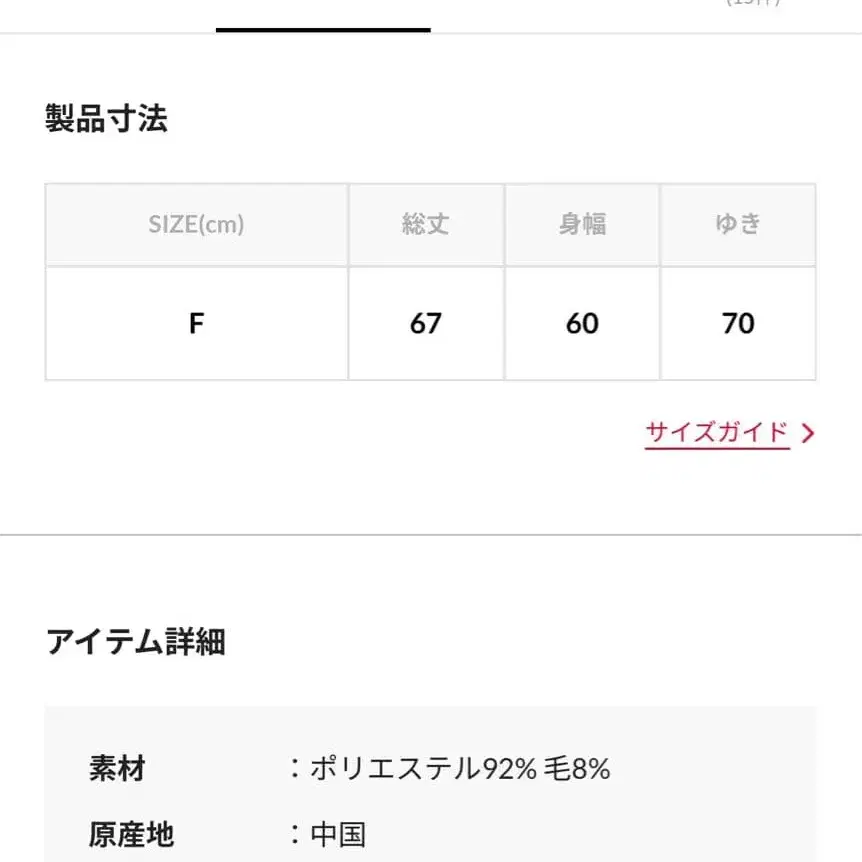Click the 総丈 column header
This screenshot has height=862, width=862.
(x=425, y=224)
